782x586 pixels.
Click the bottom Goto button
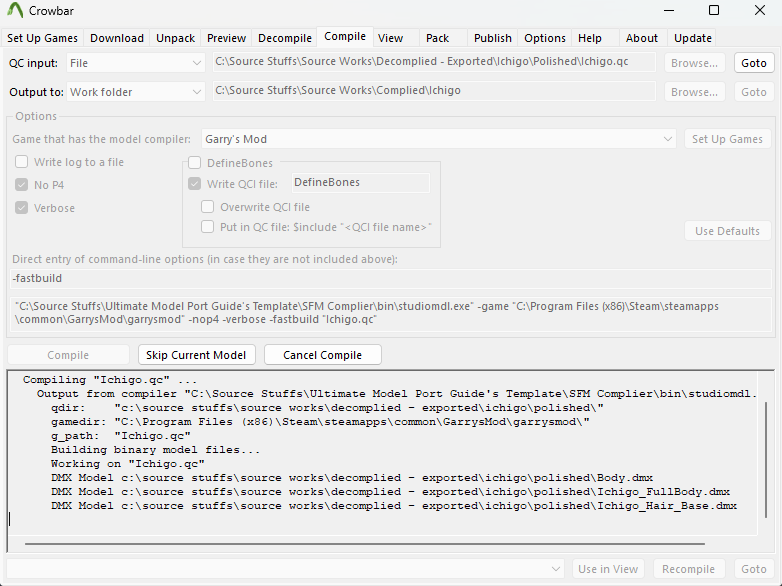coord(754,569)
